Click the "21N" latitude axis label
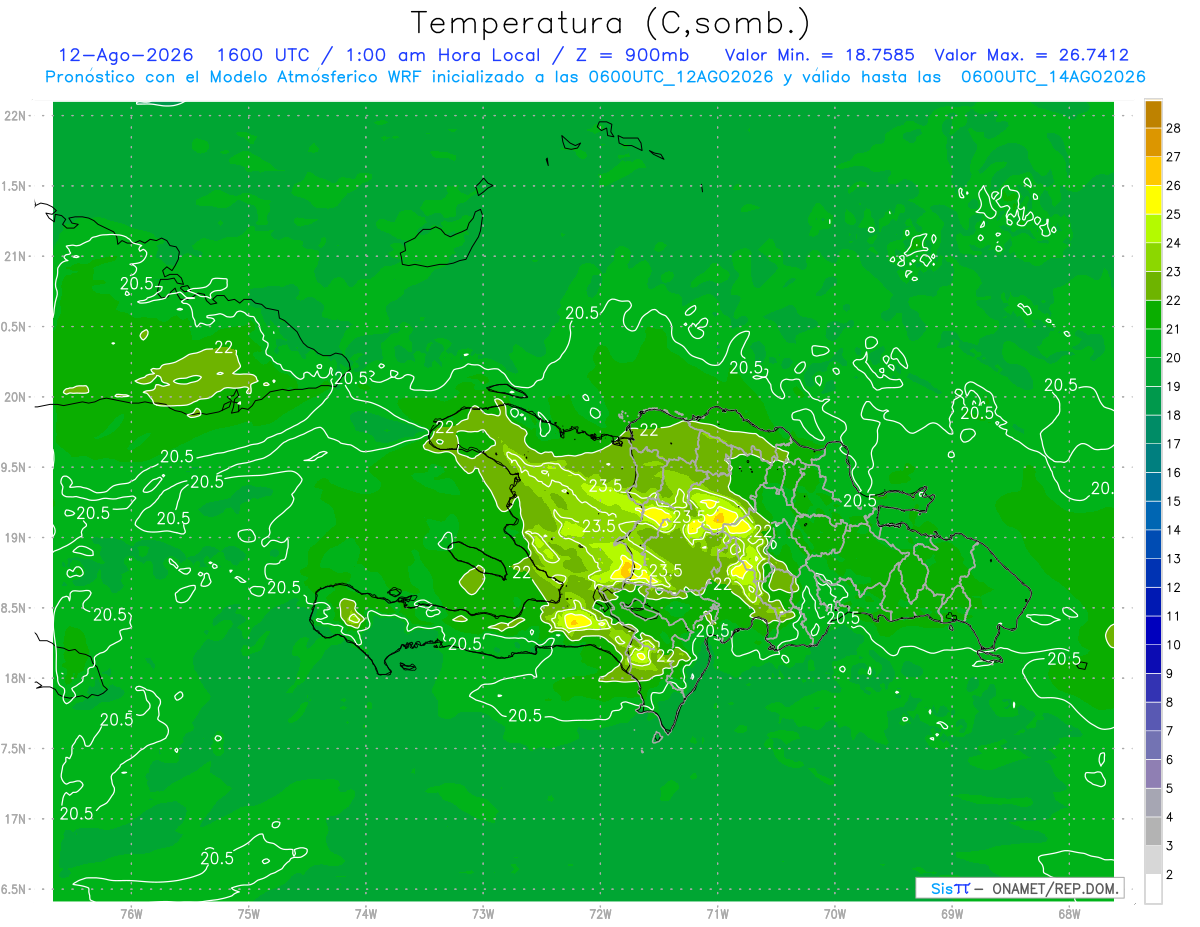 (x=16, y=256)
